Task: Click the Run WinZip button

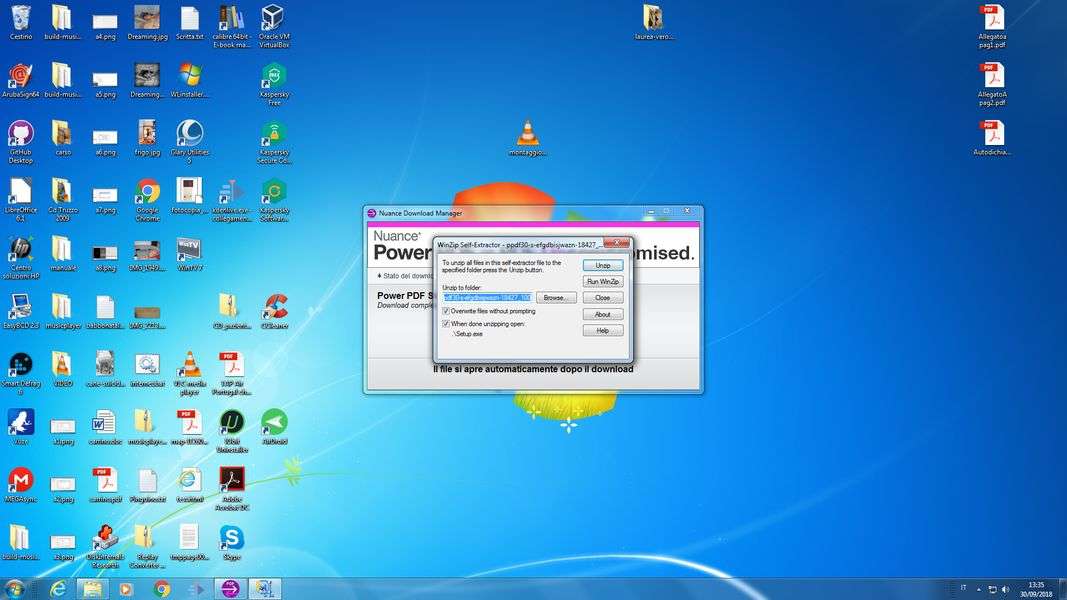Action: (602, 282)
